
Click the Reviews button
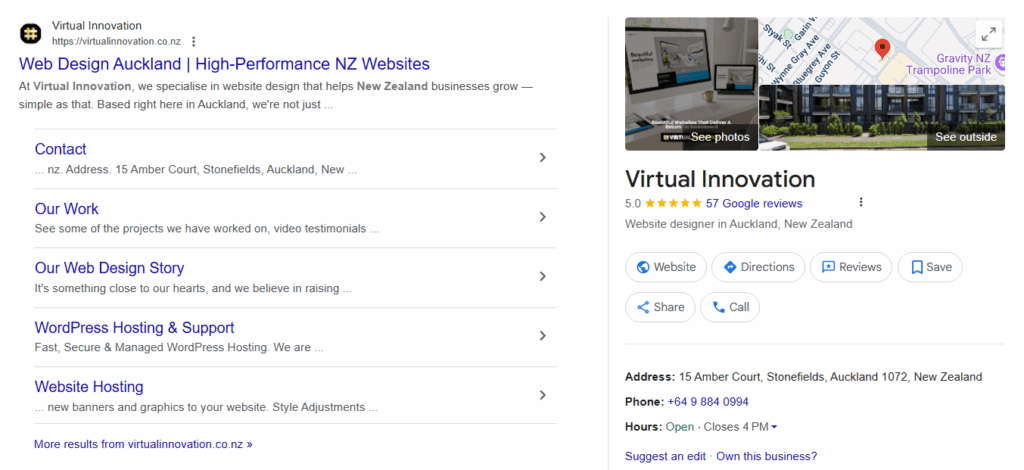851,267
